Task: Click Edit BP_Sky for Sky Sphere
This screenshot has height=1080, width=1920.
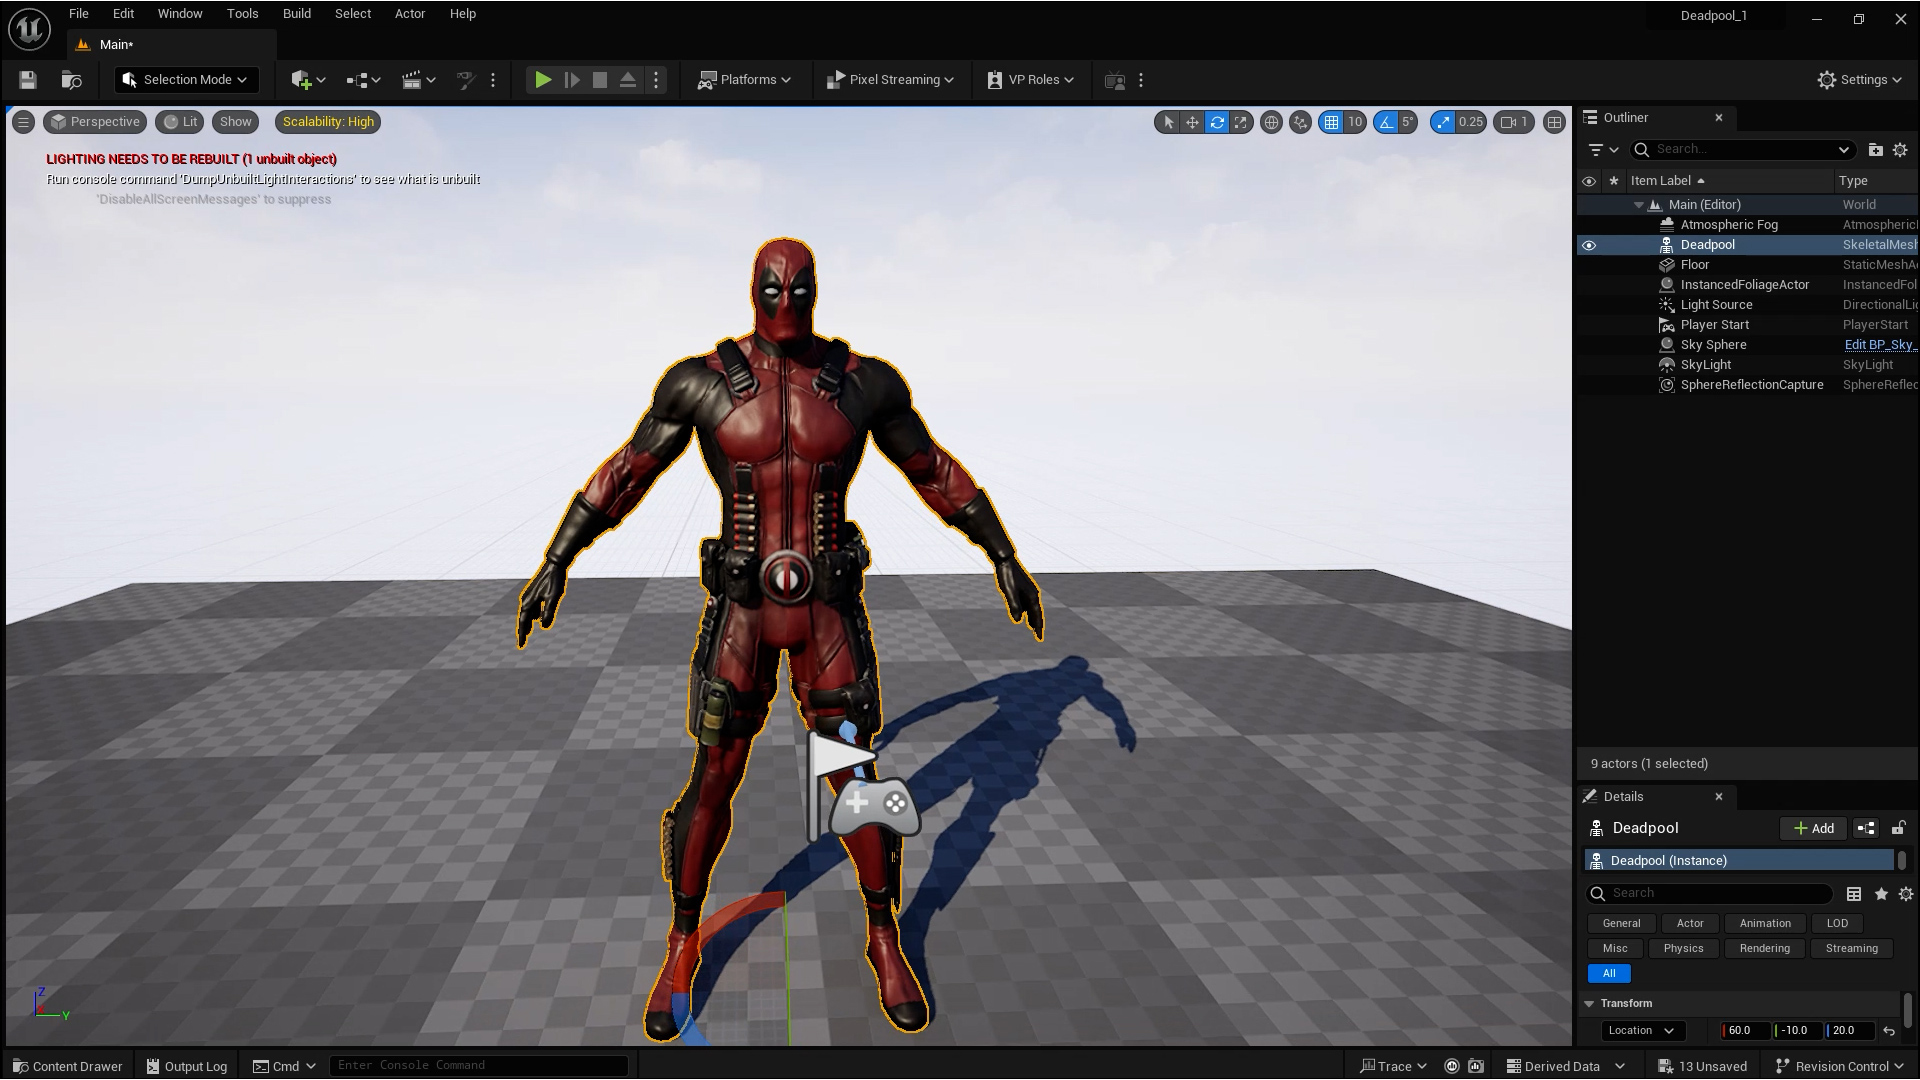Action: coord(1878,344)
